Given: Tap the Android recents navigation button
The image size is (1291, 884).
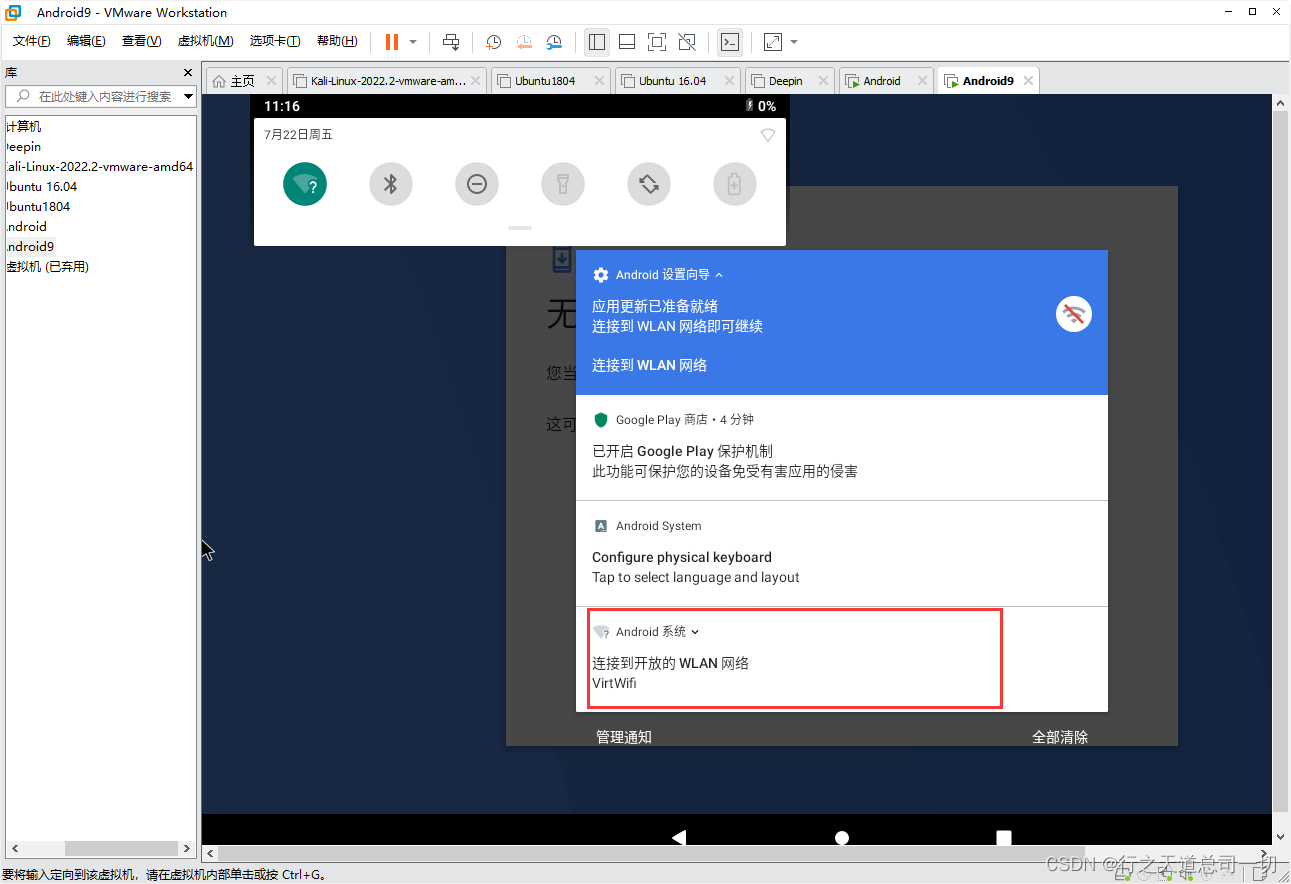Looking at the screenshot, I should coord(1004,838).
